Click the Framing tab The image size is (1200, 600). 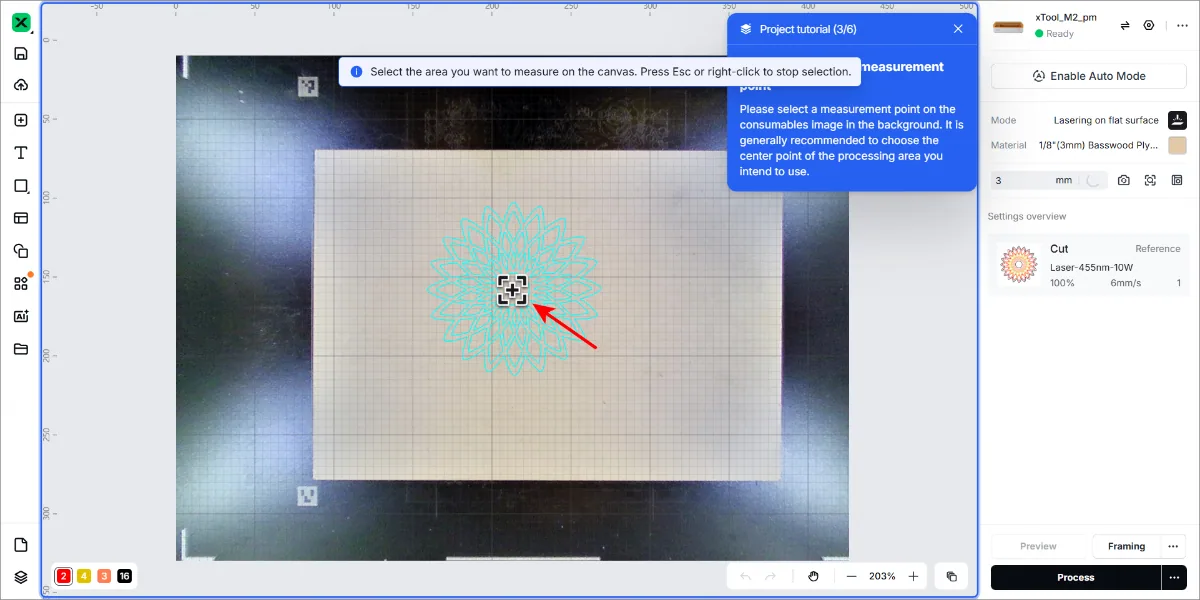1126,546
